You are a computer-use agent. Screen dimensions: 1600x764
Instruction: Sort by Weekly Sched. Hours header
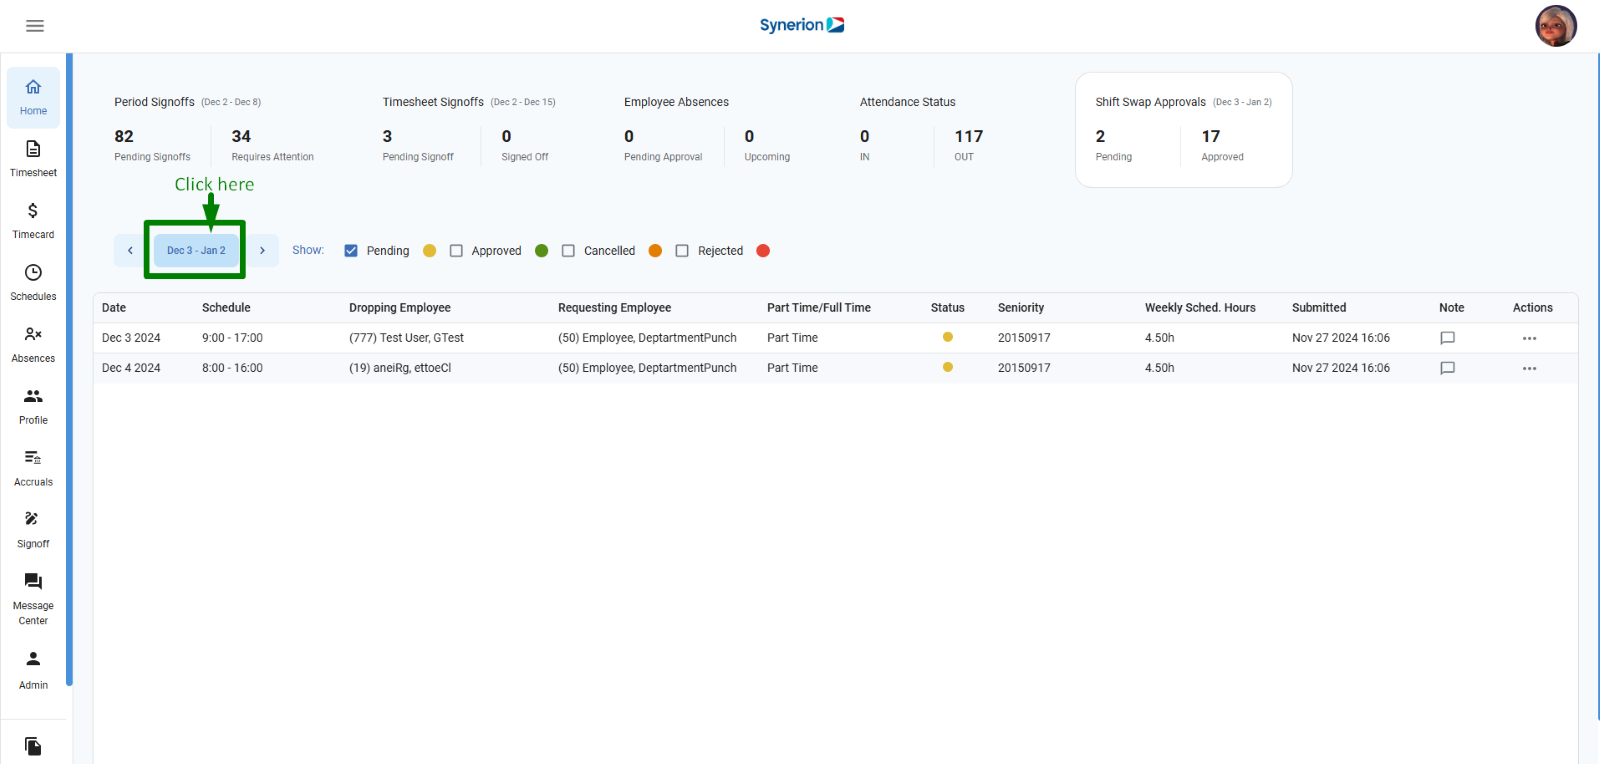pyautogui.click(x=1200, y=308)
